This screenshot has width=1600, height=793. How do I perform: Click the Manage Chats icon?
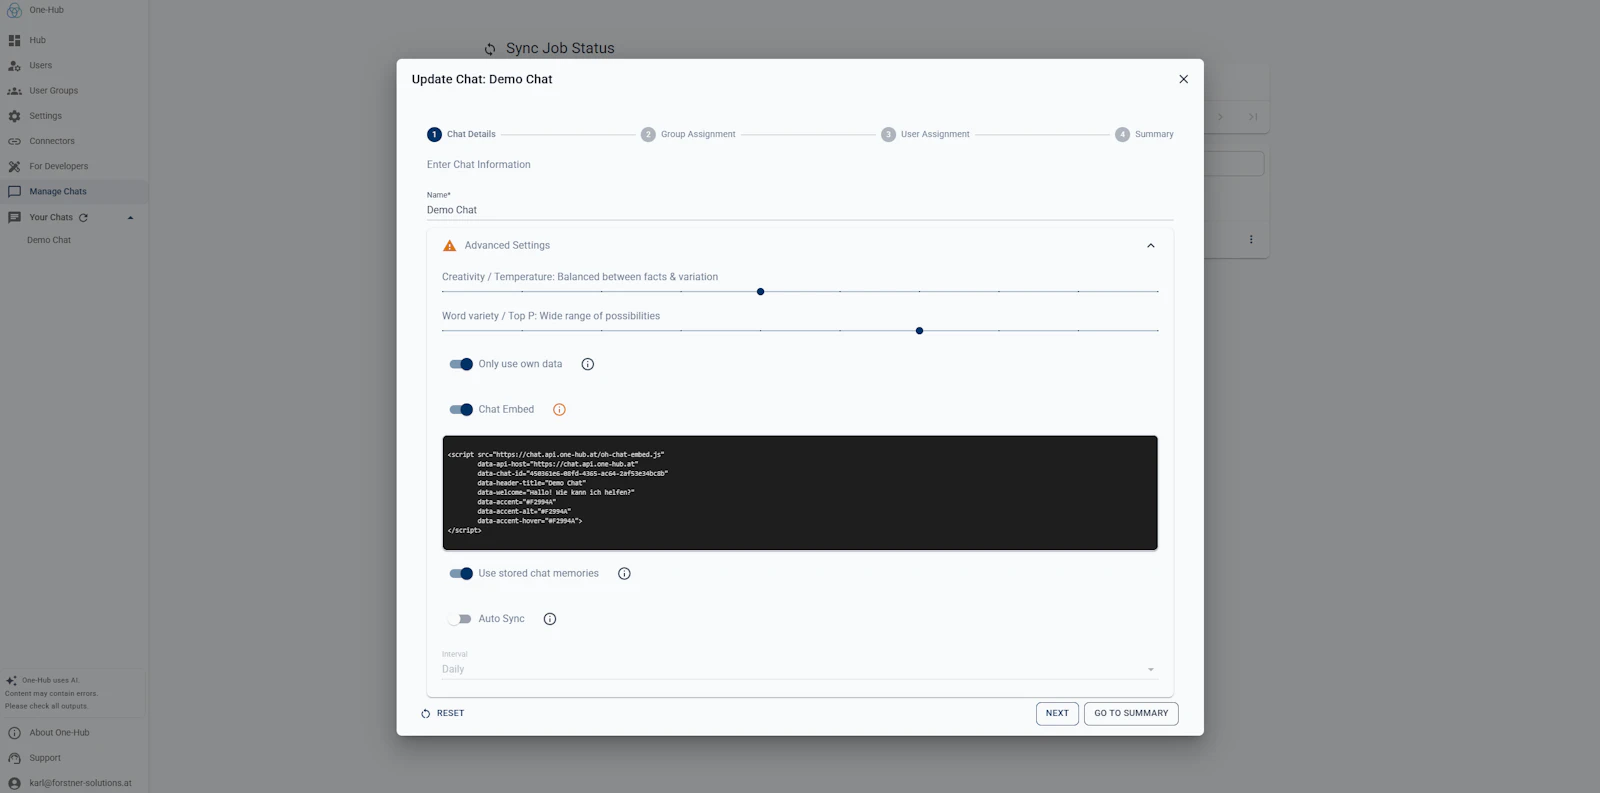click(x=14, y=191)
